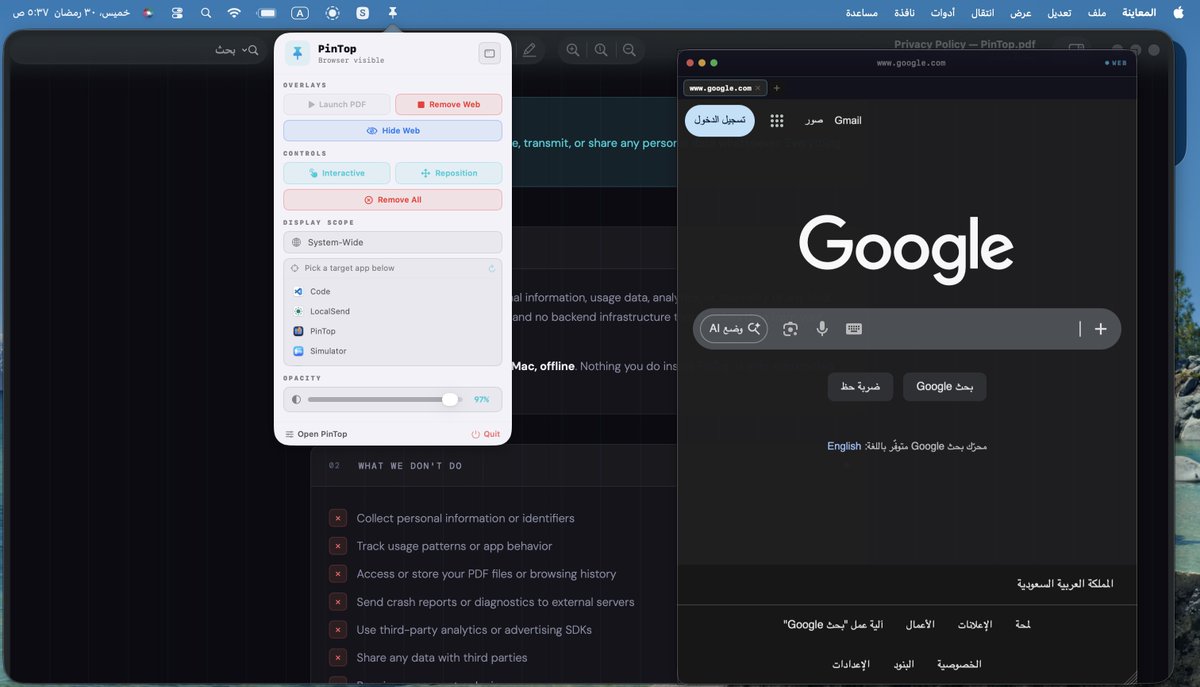The height and width of the screenshot is (687, 1200).
Task: Click the بحث Google search button
Action: point(945,386)
